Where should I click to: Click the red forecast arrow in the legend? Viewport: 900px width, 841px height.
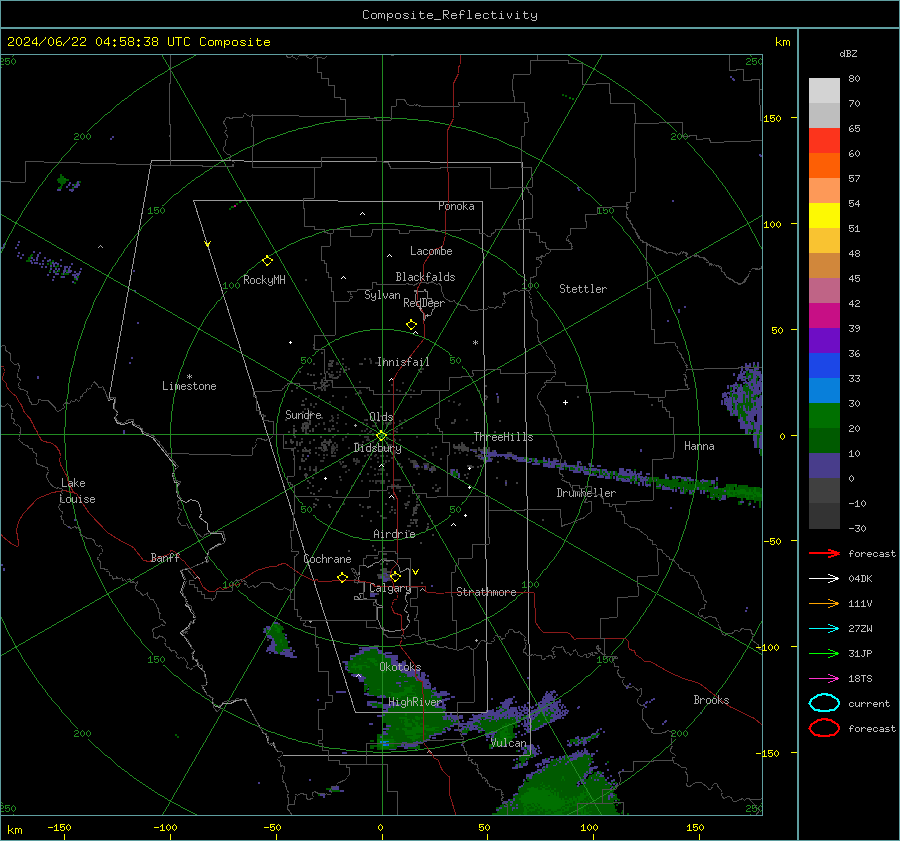tap(824, 553)
